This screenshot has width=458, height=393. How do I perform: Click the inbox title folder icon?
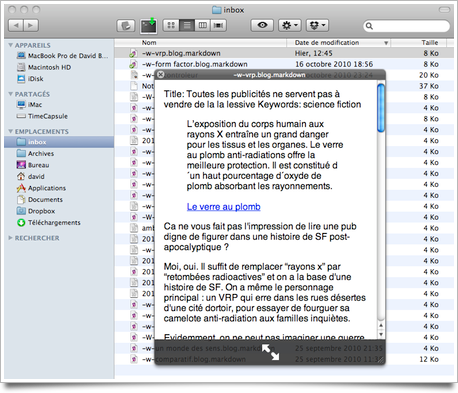click(x=217, y=10)
